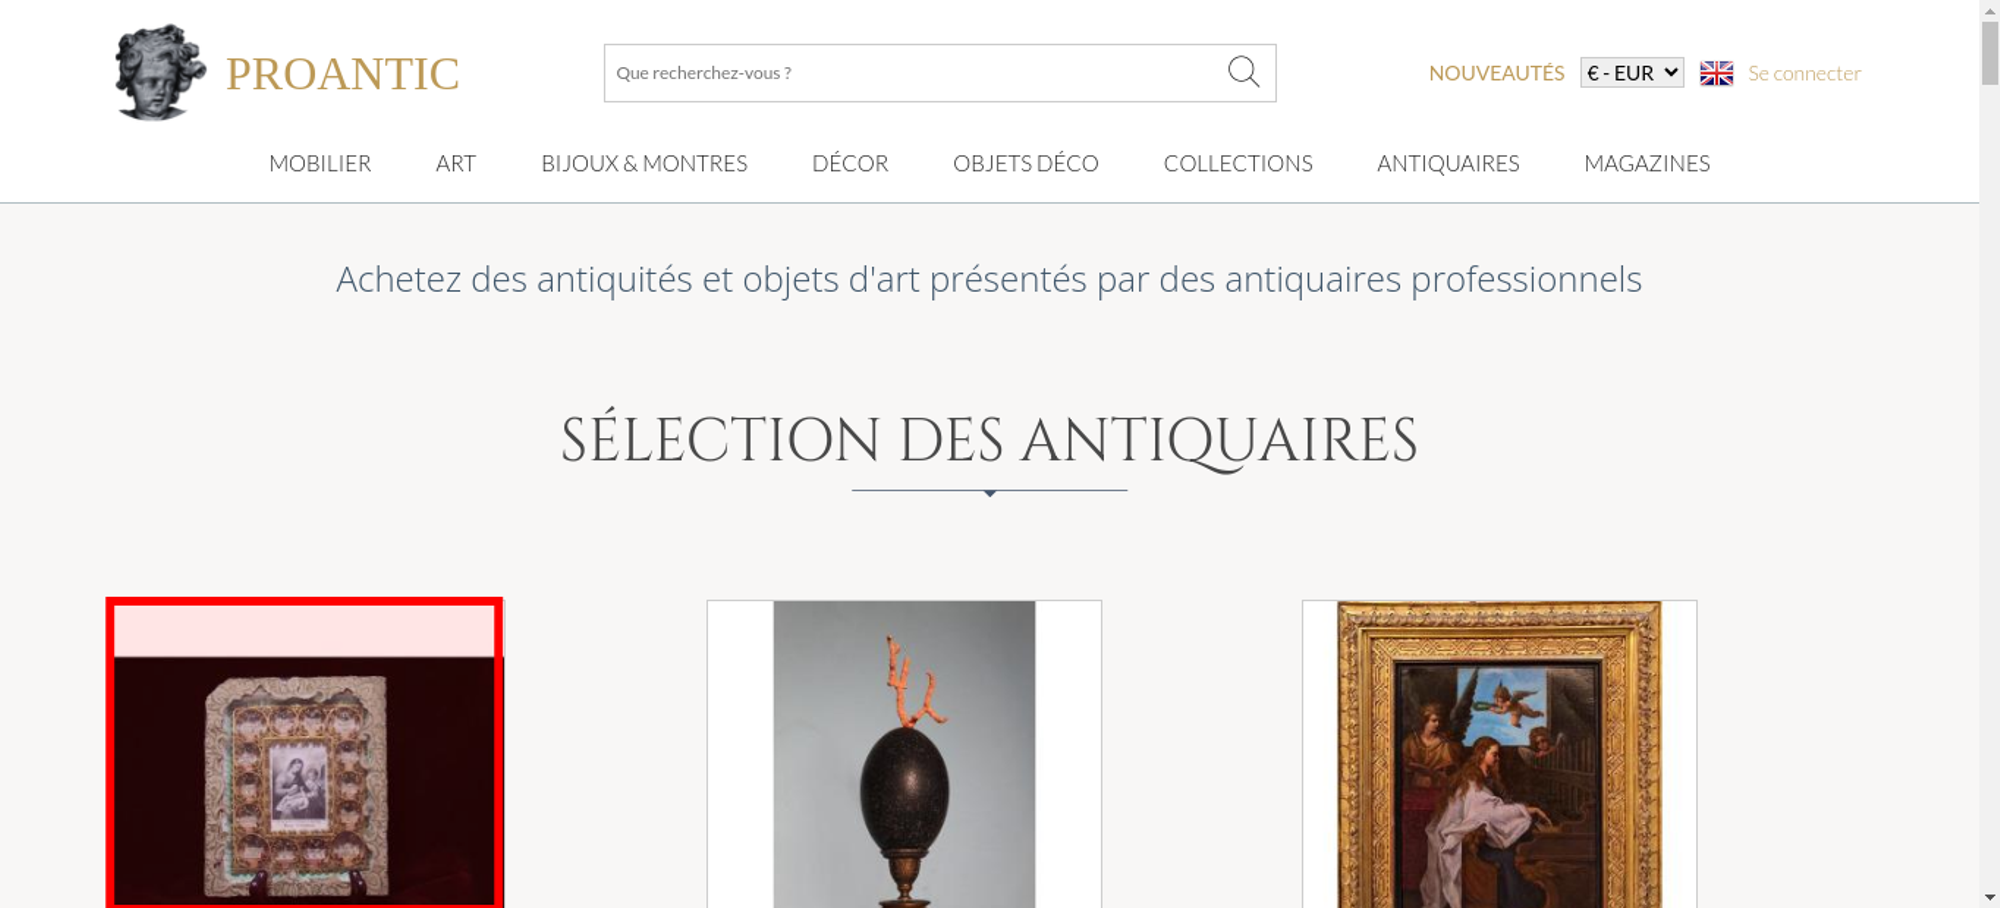Open the ANTIQUAIRES menu
This screenshot has height=908, width=2000.
click(1448, 163)
